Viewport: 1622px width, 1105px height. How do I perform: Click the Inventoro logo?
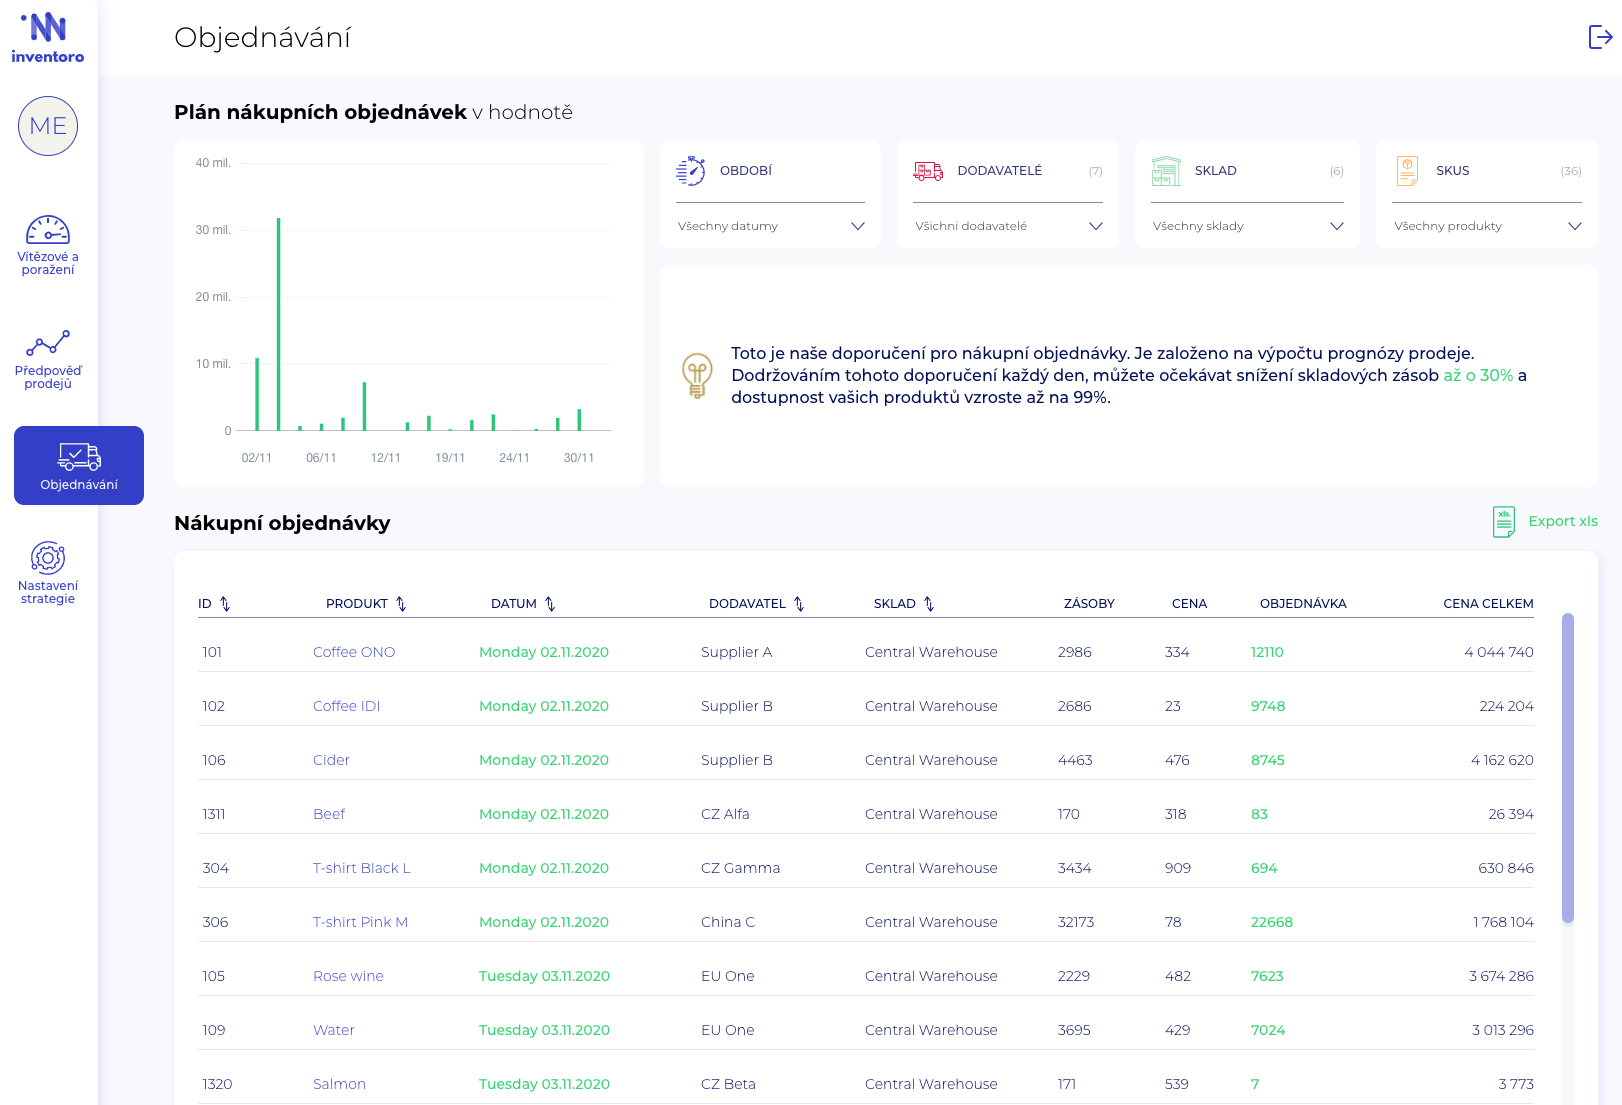click(x=48, y=38)
